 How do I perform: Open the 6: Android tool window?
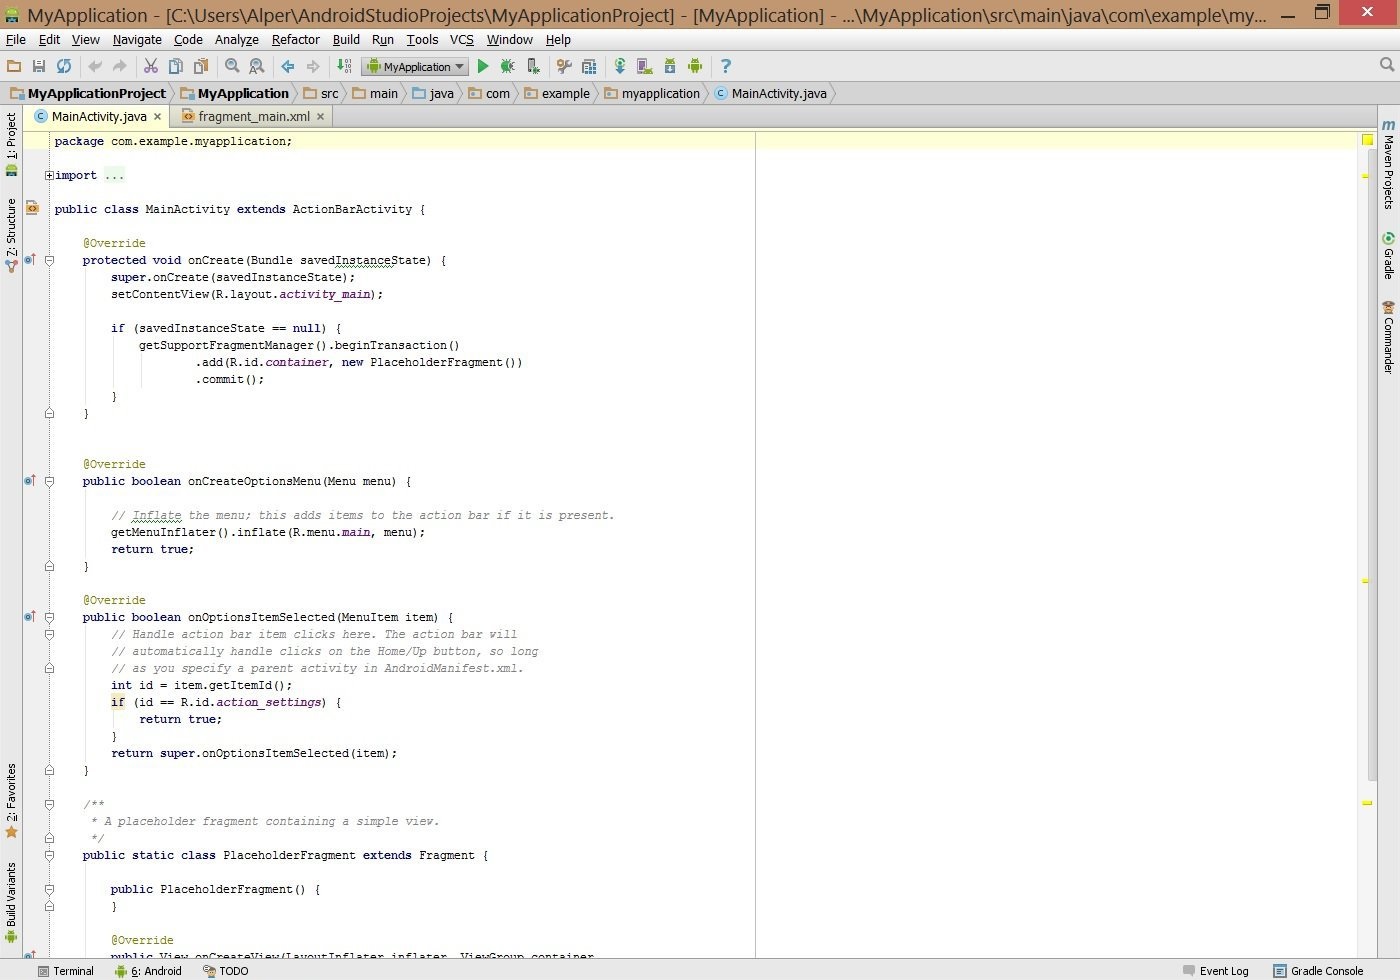click(148, 971)
